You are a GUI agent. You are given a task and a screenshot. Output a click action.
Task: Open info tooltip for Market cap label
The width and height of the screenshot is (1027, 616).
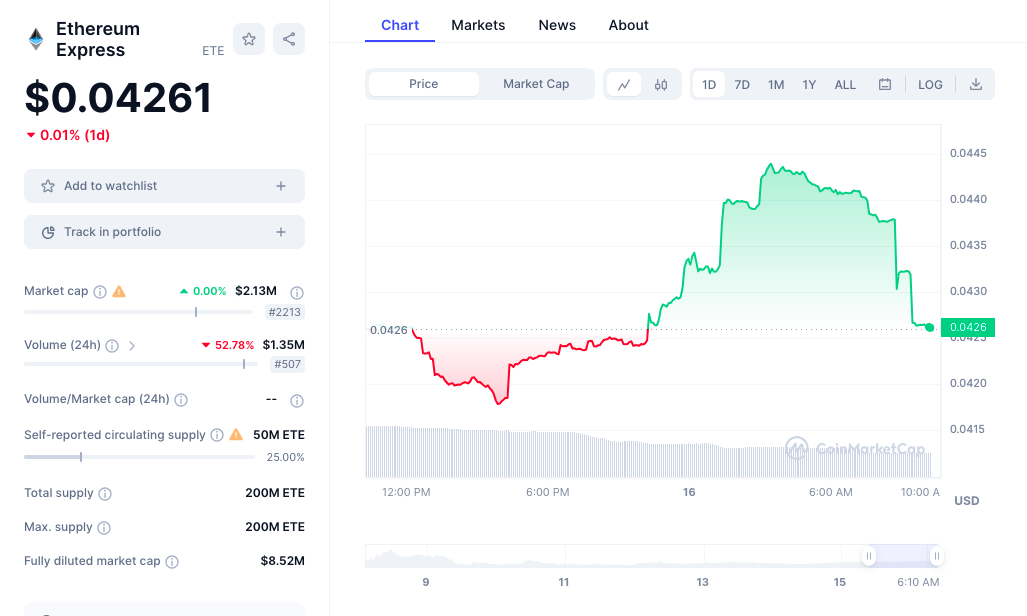(100, 292)
